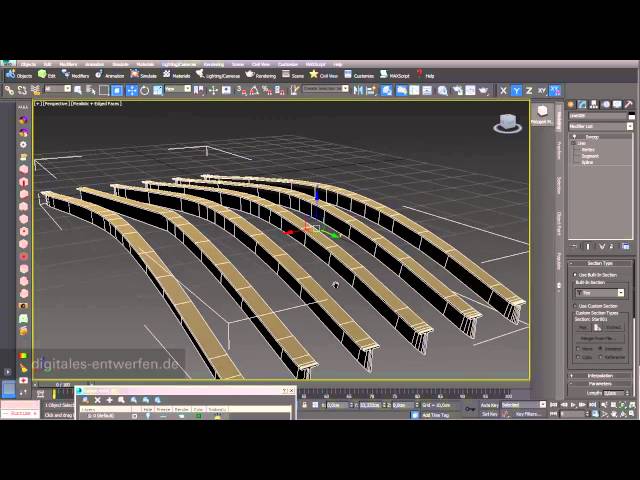This screenshot has width=640, height=480.
Task: Select the Rectangular Selection Region tool
Action: (104, 90)
